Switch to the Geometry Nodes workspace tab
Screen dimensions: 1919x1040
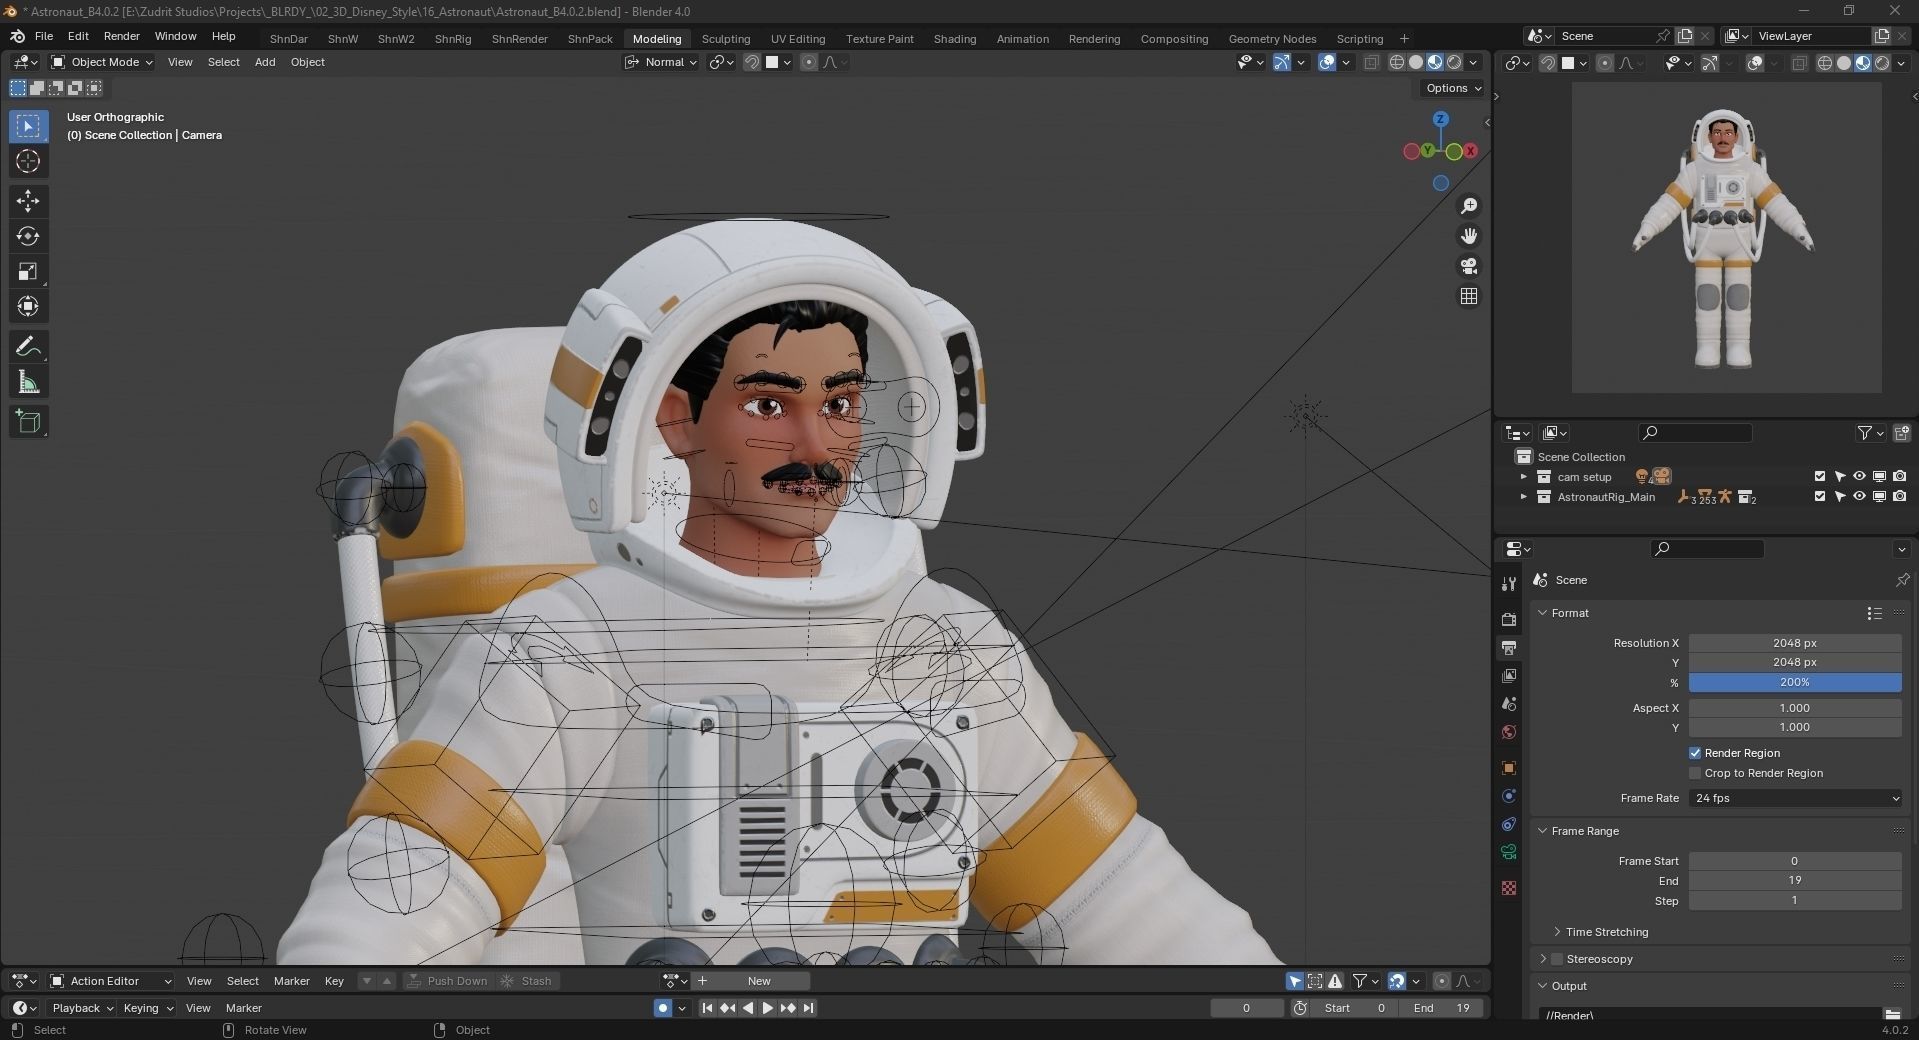tap(1272, 39)
